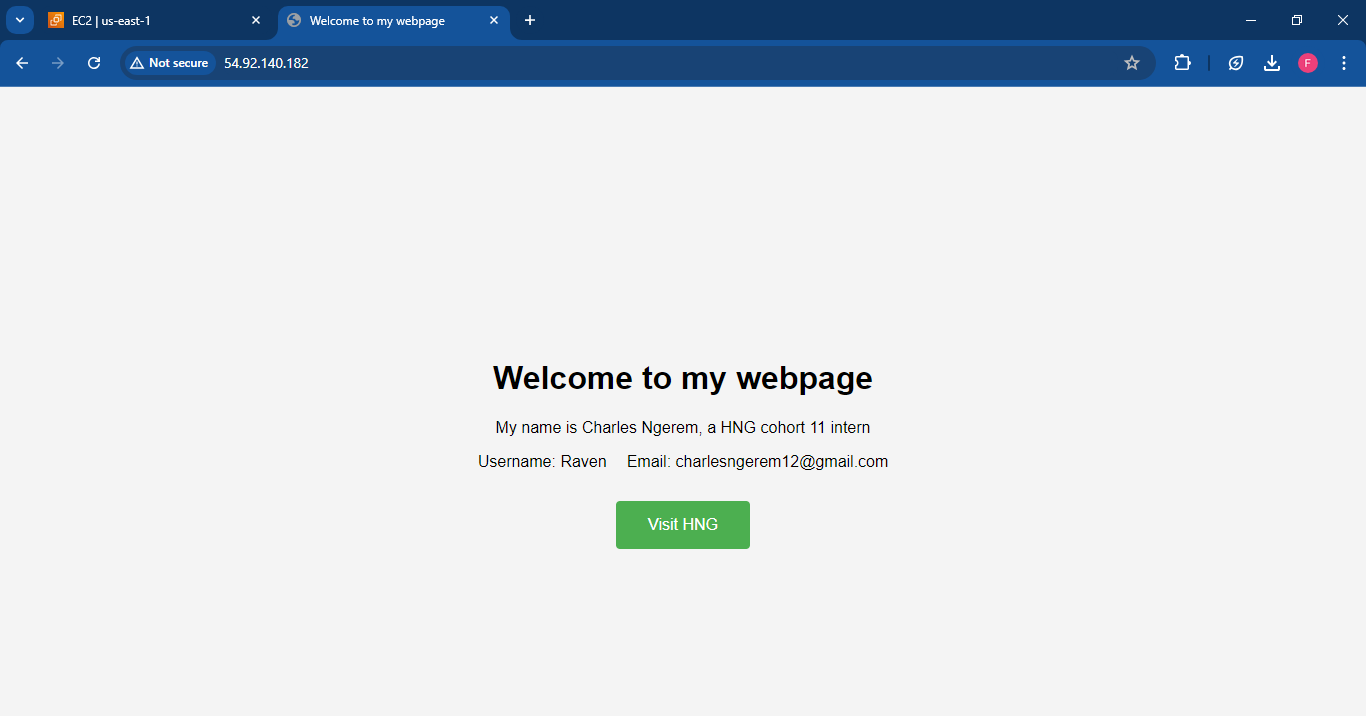The height and width of the screenshot is (716, 1366).
Task: Click the page heading Welcome to my webpage
Action: click(682, 378)
